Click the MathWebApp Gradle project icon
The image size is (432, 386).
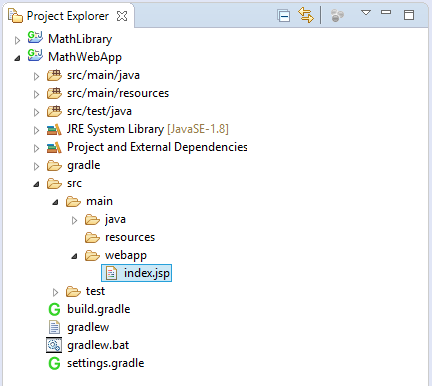pyautogui.click(x=35, y=56)
